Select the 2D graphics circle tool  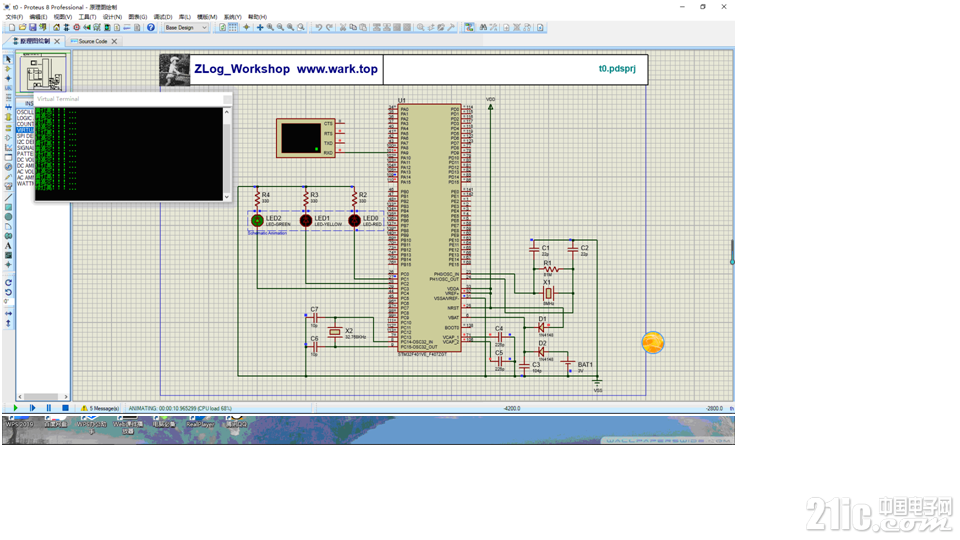click(8, 217)
